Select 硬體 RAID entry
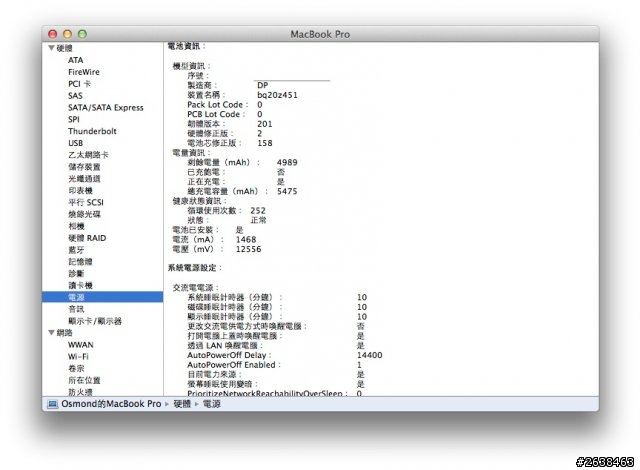Screen dimensions: 640x470 coord(87,238)
